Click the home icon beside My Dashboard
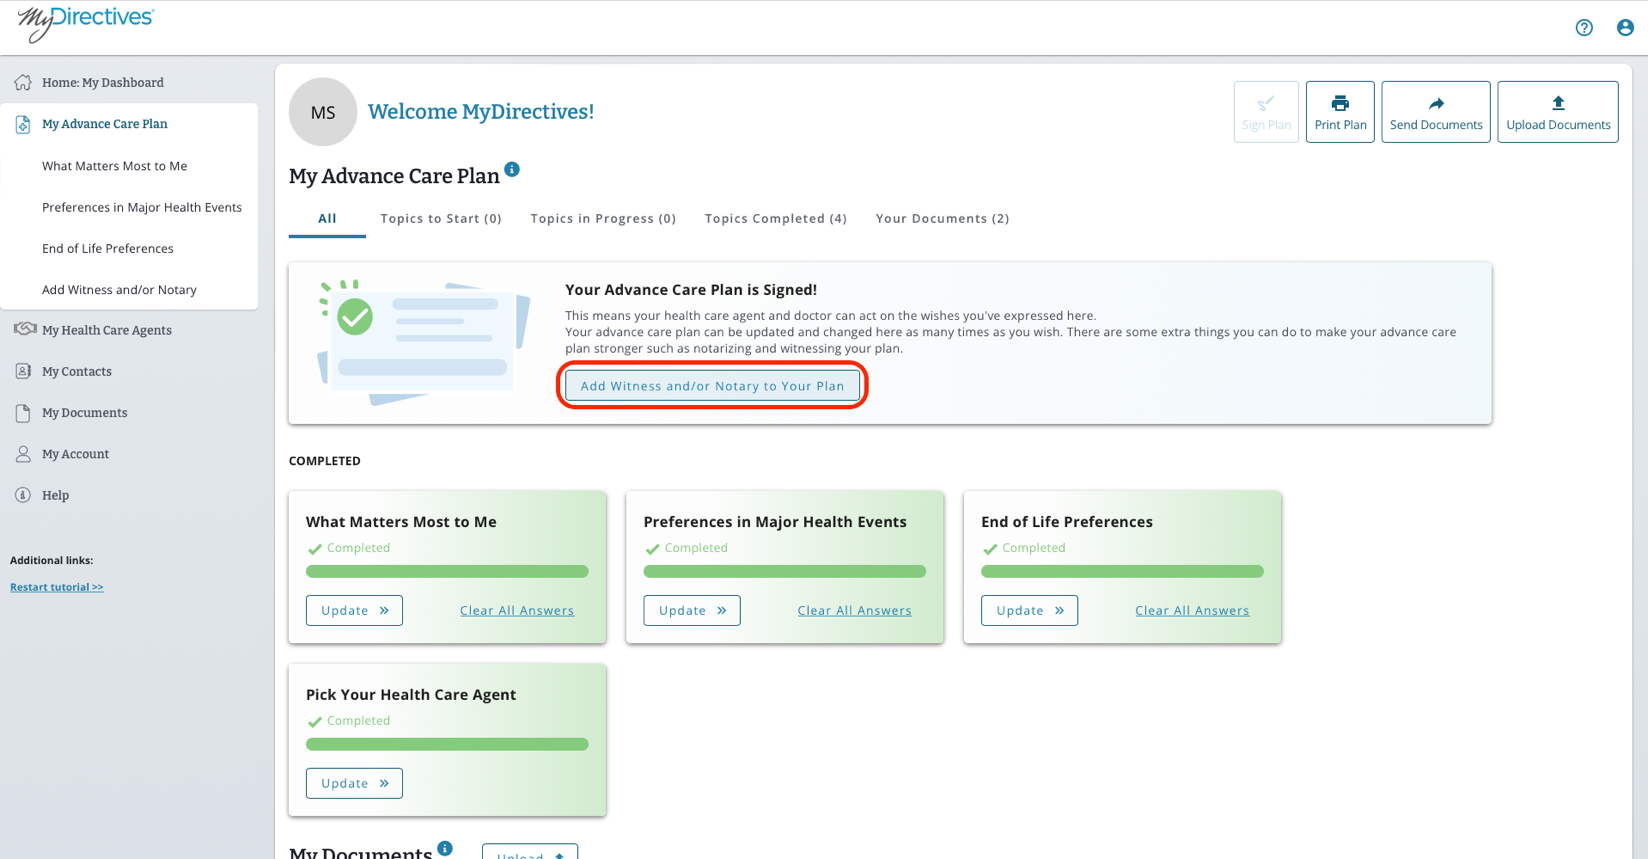 (23, 82)
